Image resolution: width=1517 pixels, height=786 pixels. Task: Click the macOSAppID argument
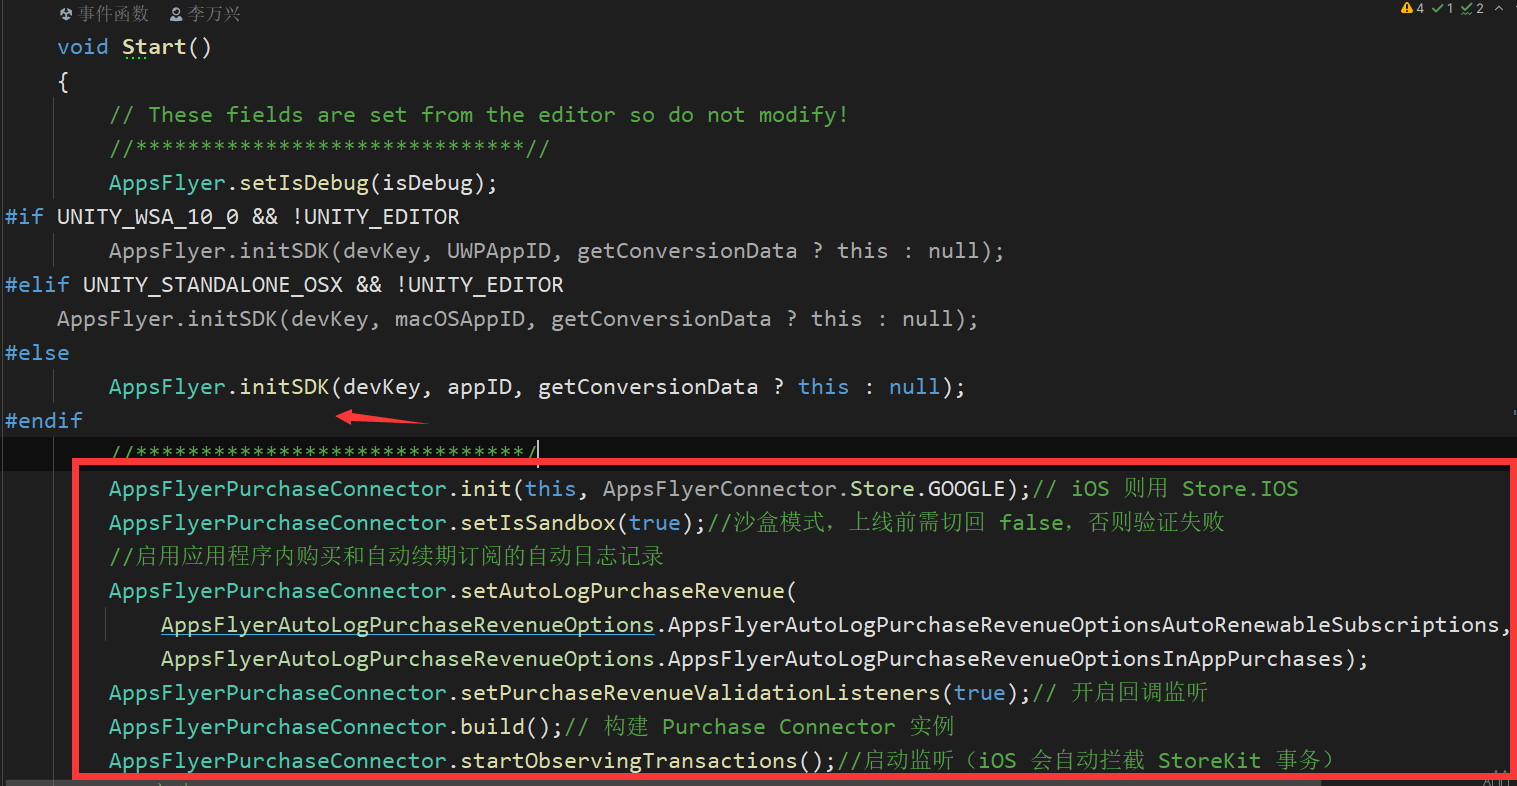click(x=459, y=319)
